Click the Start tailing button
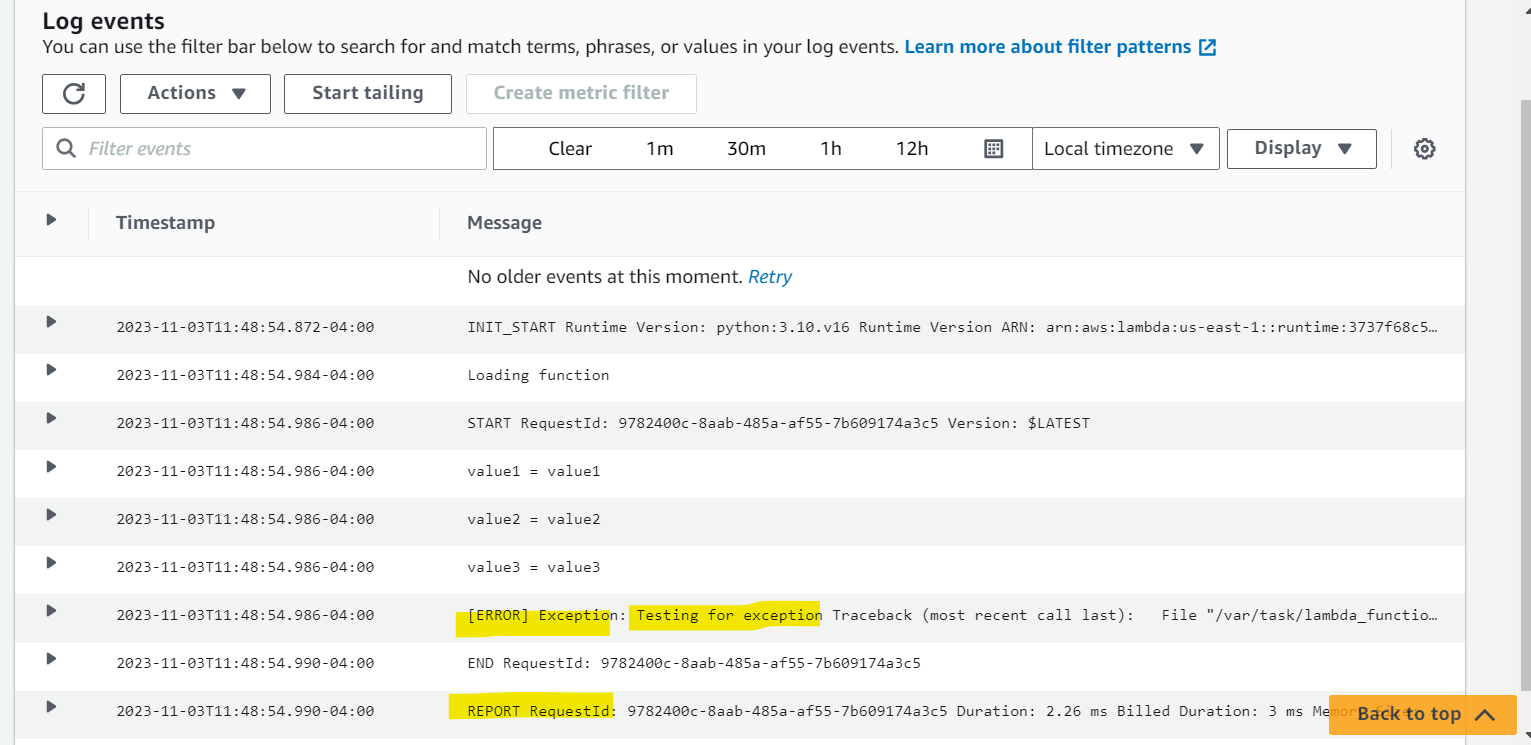The height and width of the screenshot is (745, 1531). pos(367,93)
